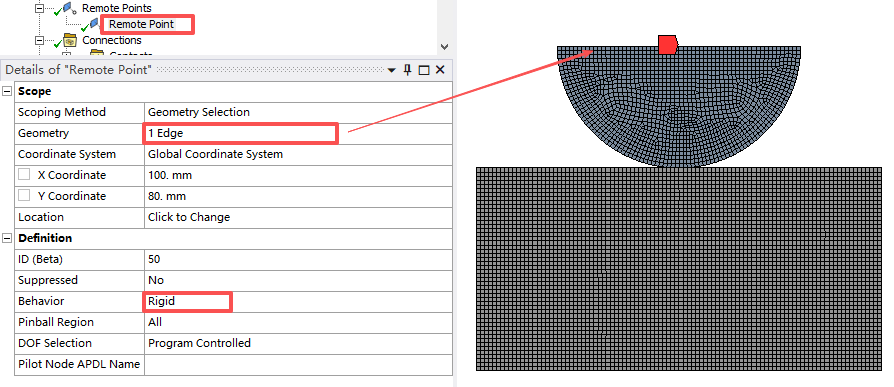Screen dimensions: 894x387
Task: Pin the Details panel with pushpin icon
Action: (x=407, y=70)
